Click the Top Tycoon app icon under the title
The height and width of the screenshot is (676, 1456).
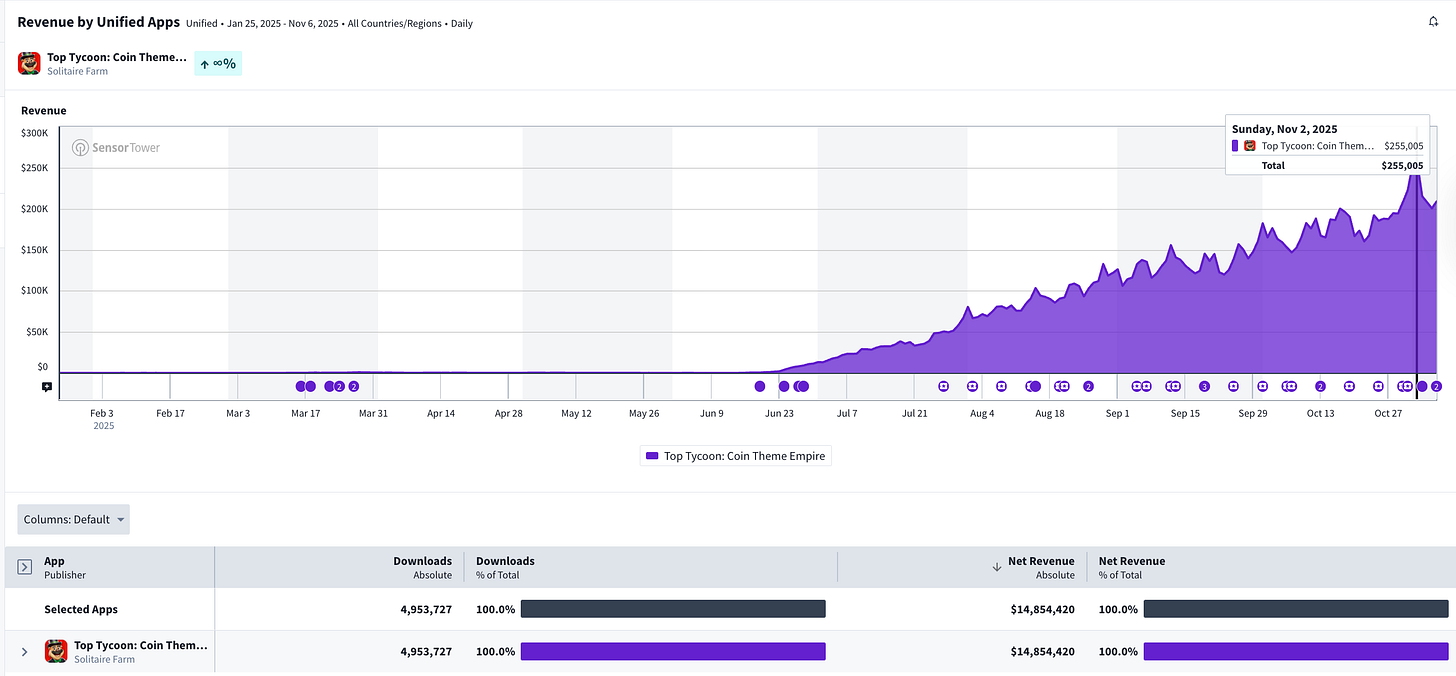[x=29, y=63]
